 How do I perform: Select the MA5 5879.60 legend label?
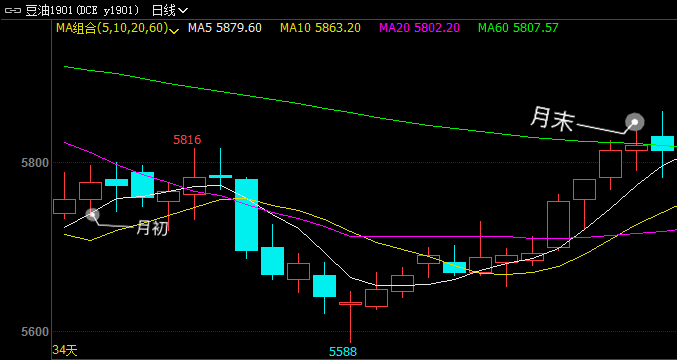tap(225, 28)
